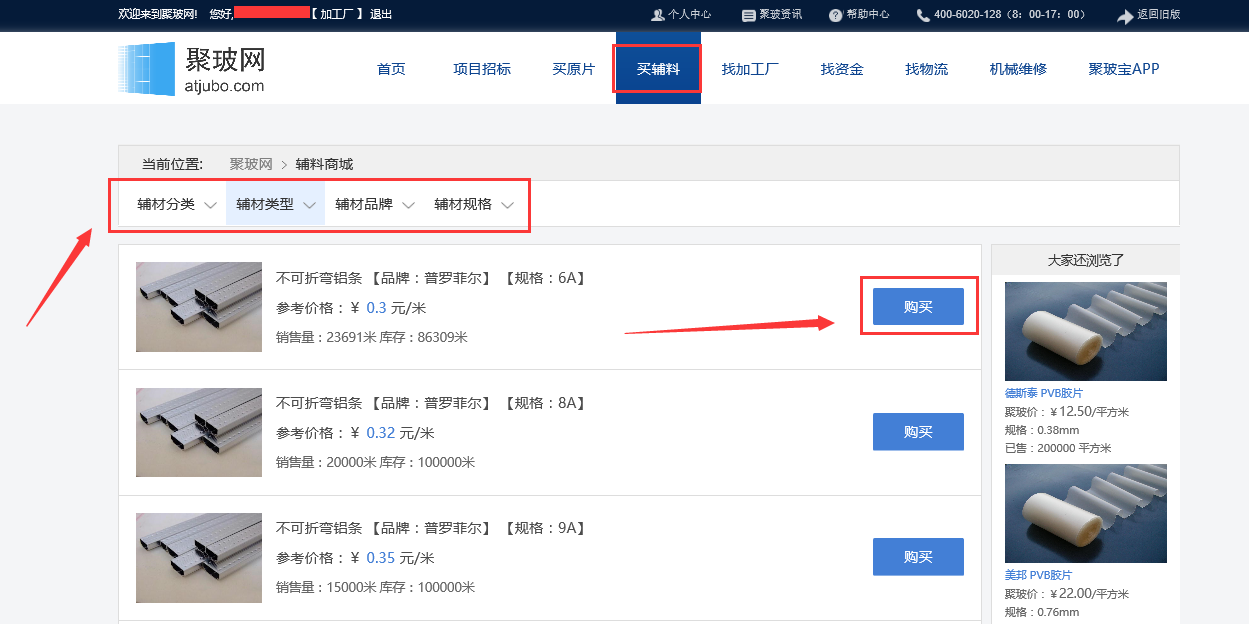Open 项目招标 navigation item
The width and height of the screenshot is (1249, 624).
coord(482,69)
